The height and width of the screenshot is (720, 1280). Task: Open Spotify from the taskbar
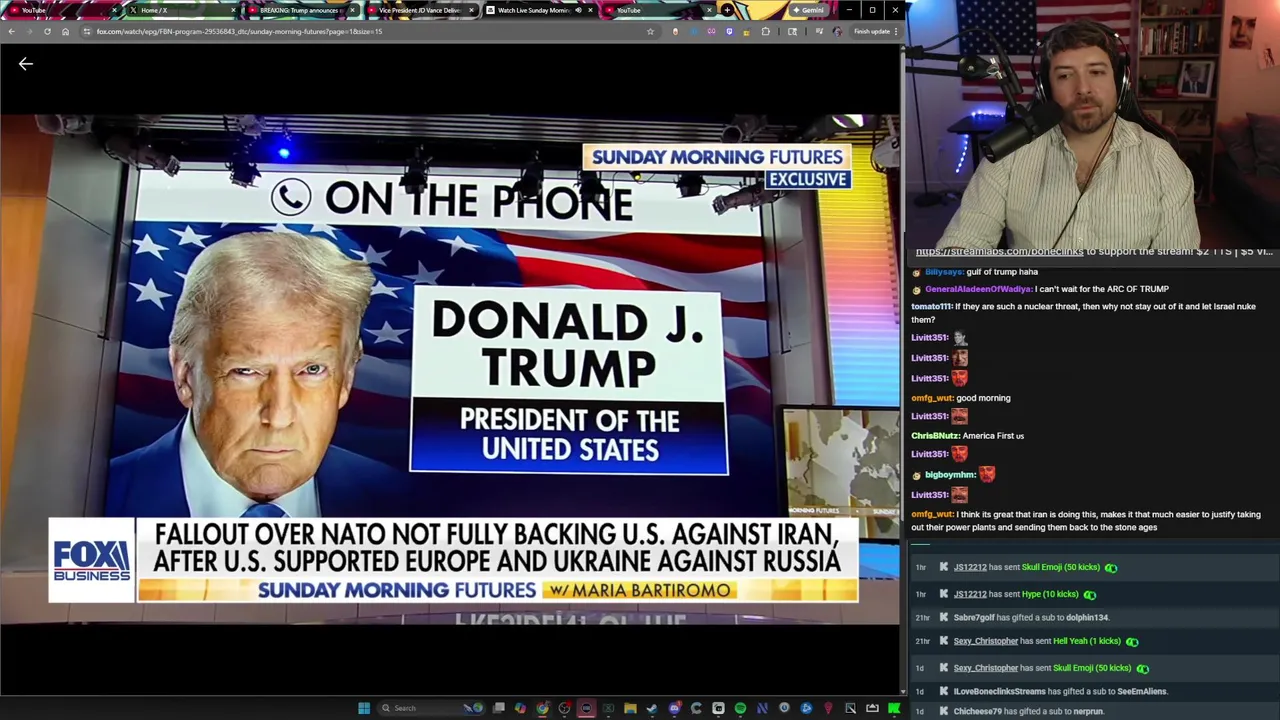[740, 708]
